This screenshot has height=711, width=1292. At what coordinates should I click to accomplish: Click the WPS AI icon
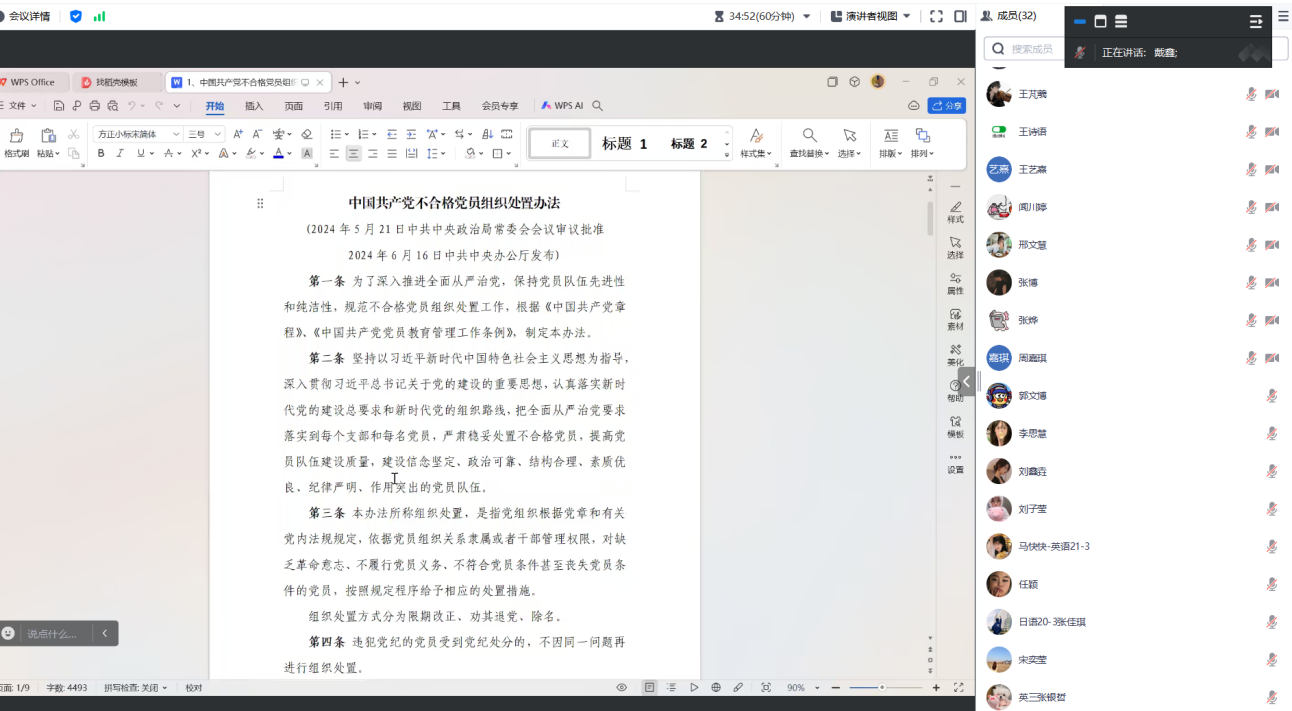[x=562, y=106]
